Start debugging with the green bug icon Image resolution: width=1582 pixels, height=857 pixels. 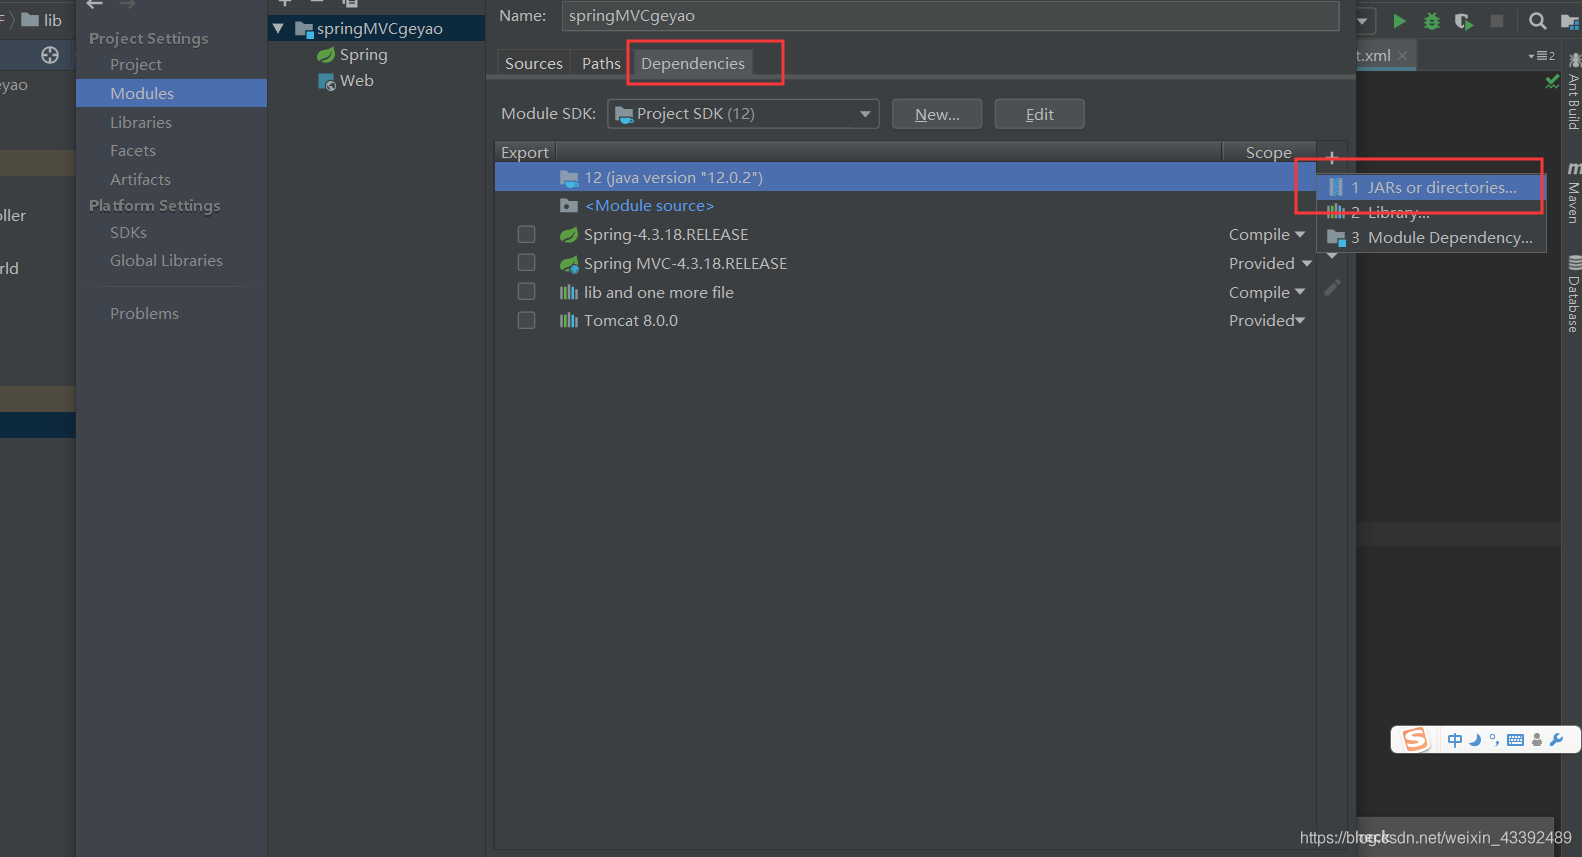pyautogui.click(x=1431, y=21)
